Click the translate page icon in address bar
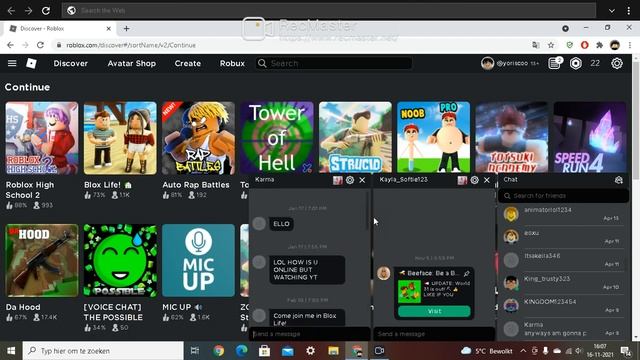The height and width of the screenshot is (360, 640). coord(536,45)
